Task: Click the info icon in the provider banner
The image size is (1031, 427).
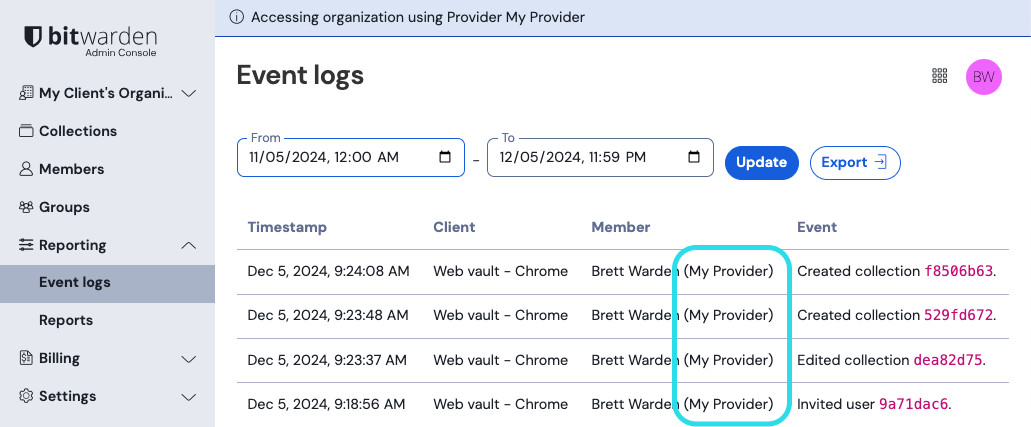Action: (x=237, y=17)
